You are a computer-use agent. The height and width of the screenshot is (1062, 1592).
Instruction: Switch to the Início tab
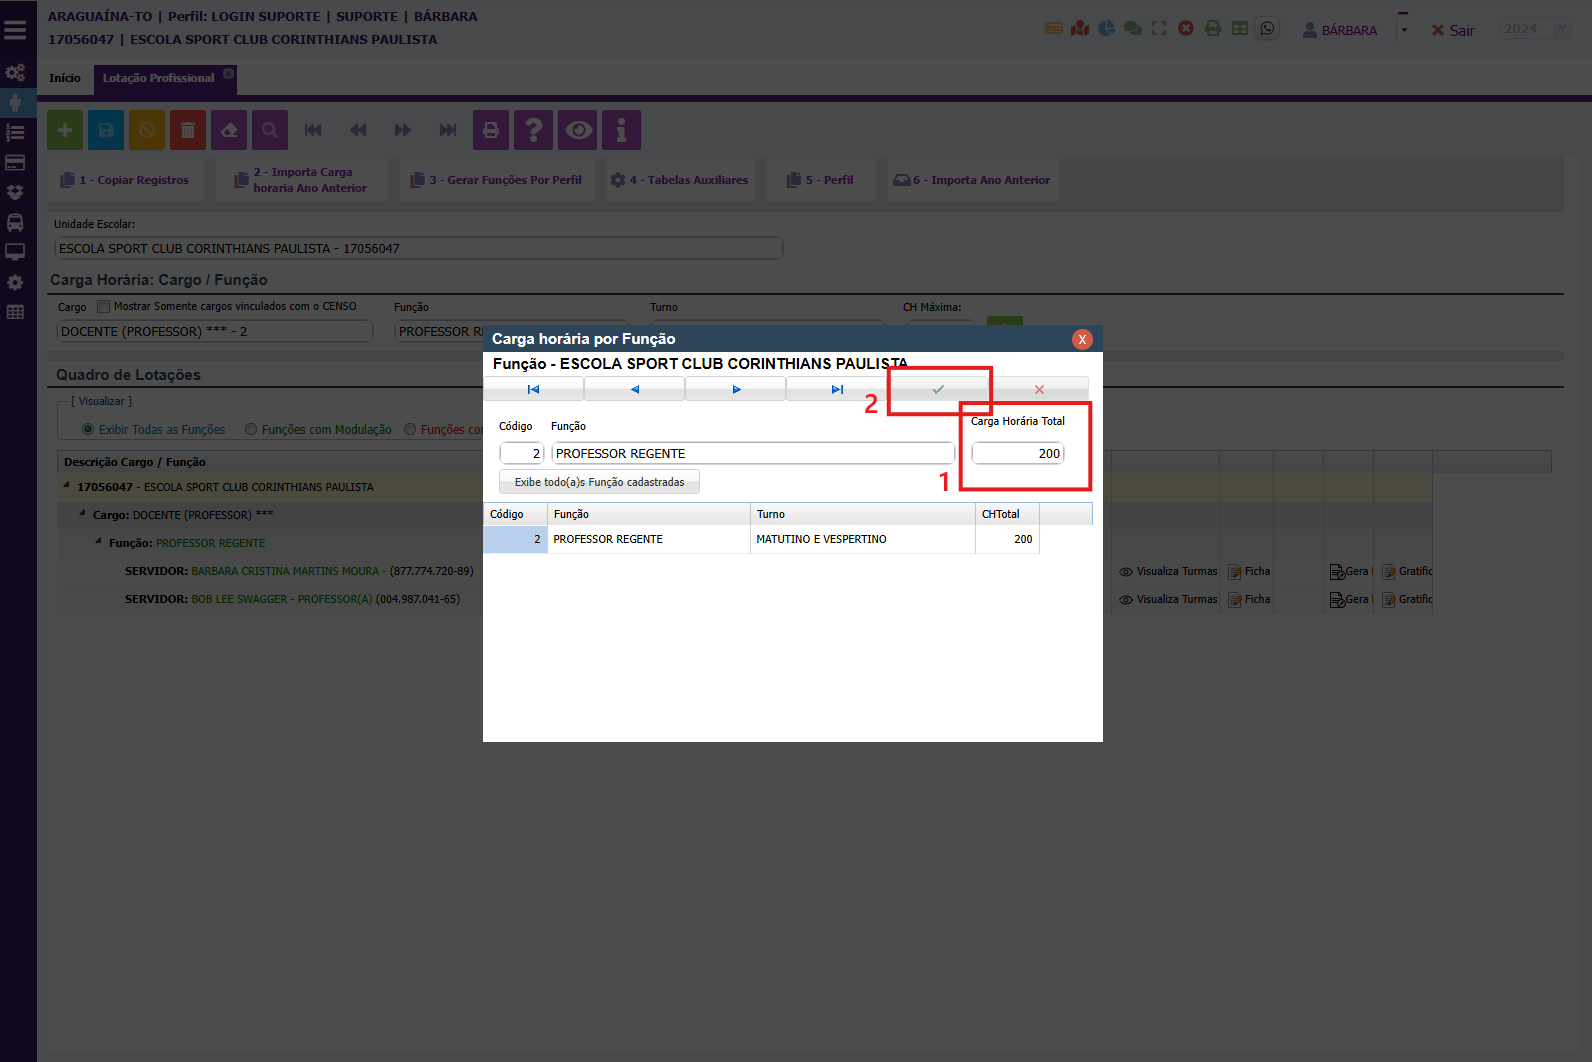(65, 78)
